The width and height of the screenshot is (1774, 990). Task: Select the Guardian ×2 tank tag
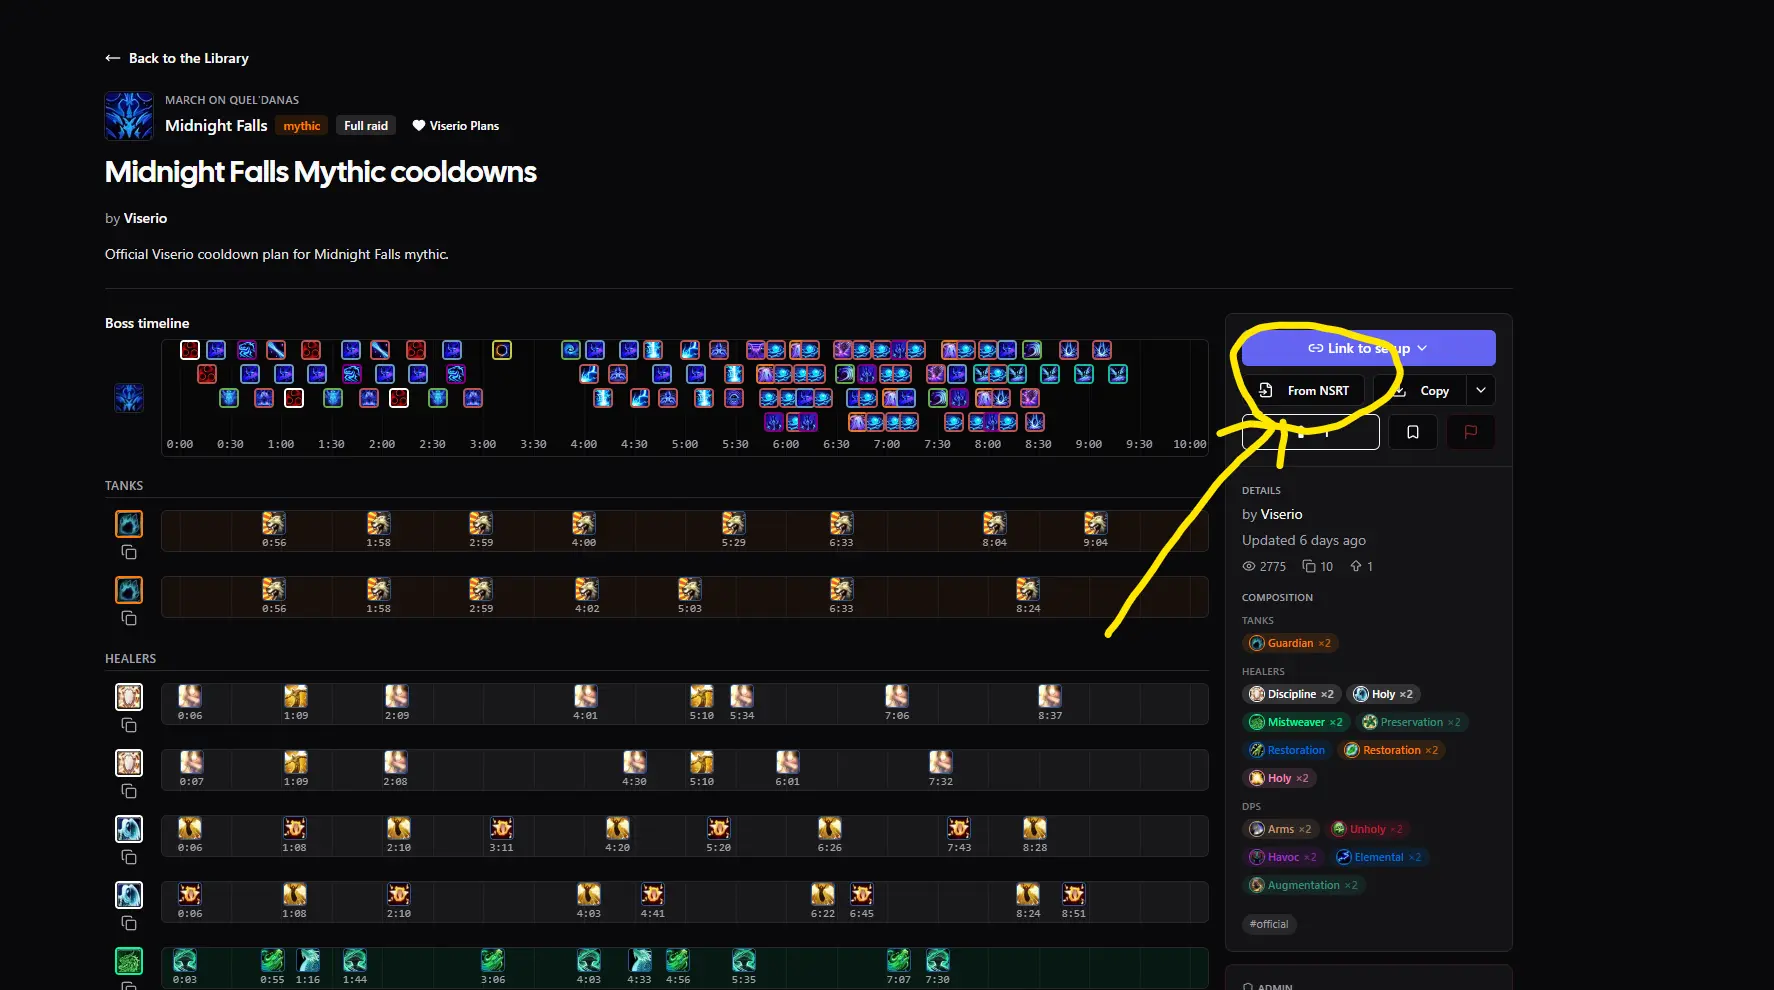click(1290, 643)
